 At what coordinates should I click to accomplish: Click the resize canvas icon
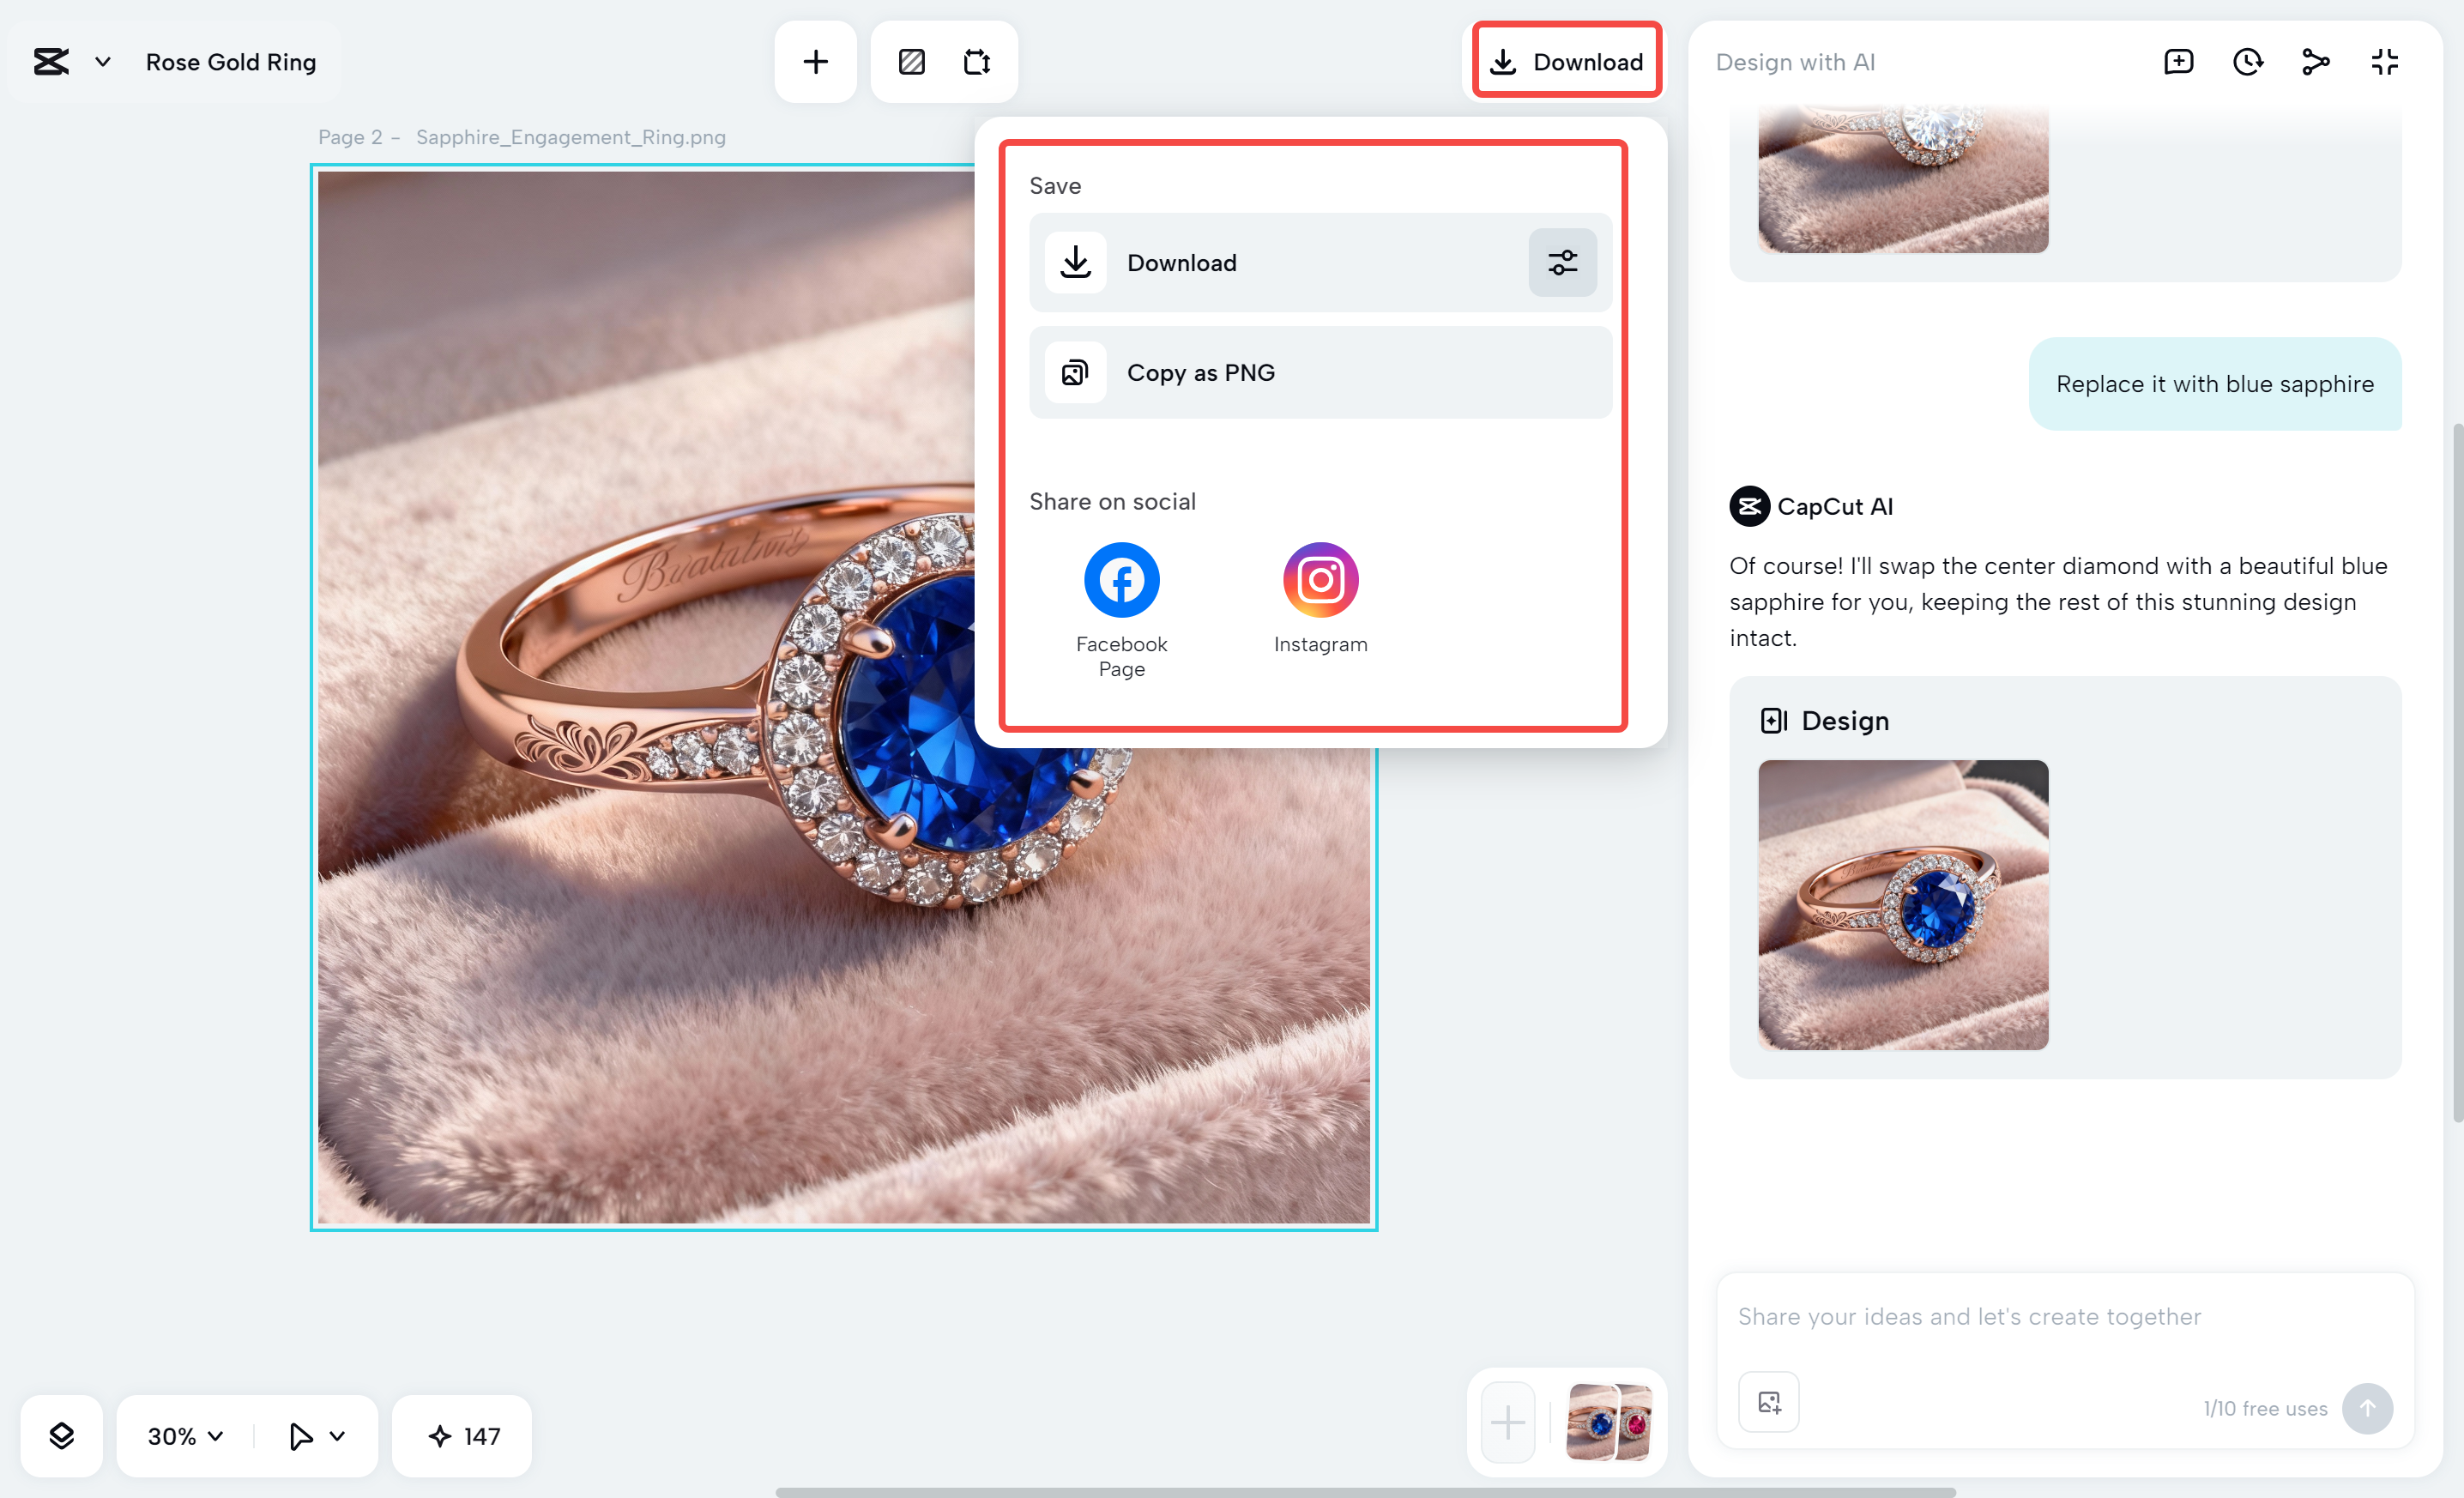pyautogui.click(x=976, y=62)
